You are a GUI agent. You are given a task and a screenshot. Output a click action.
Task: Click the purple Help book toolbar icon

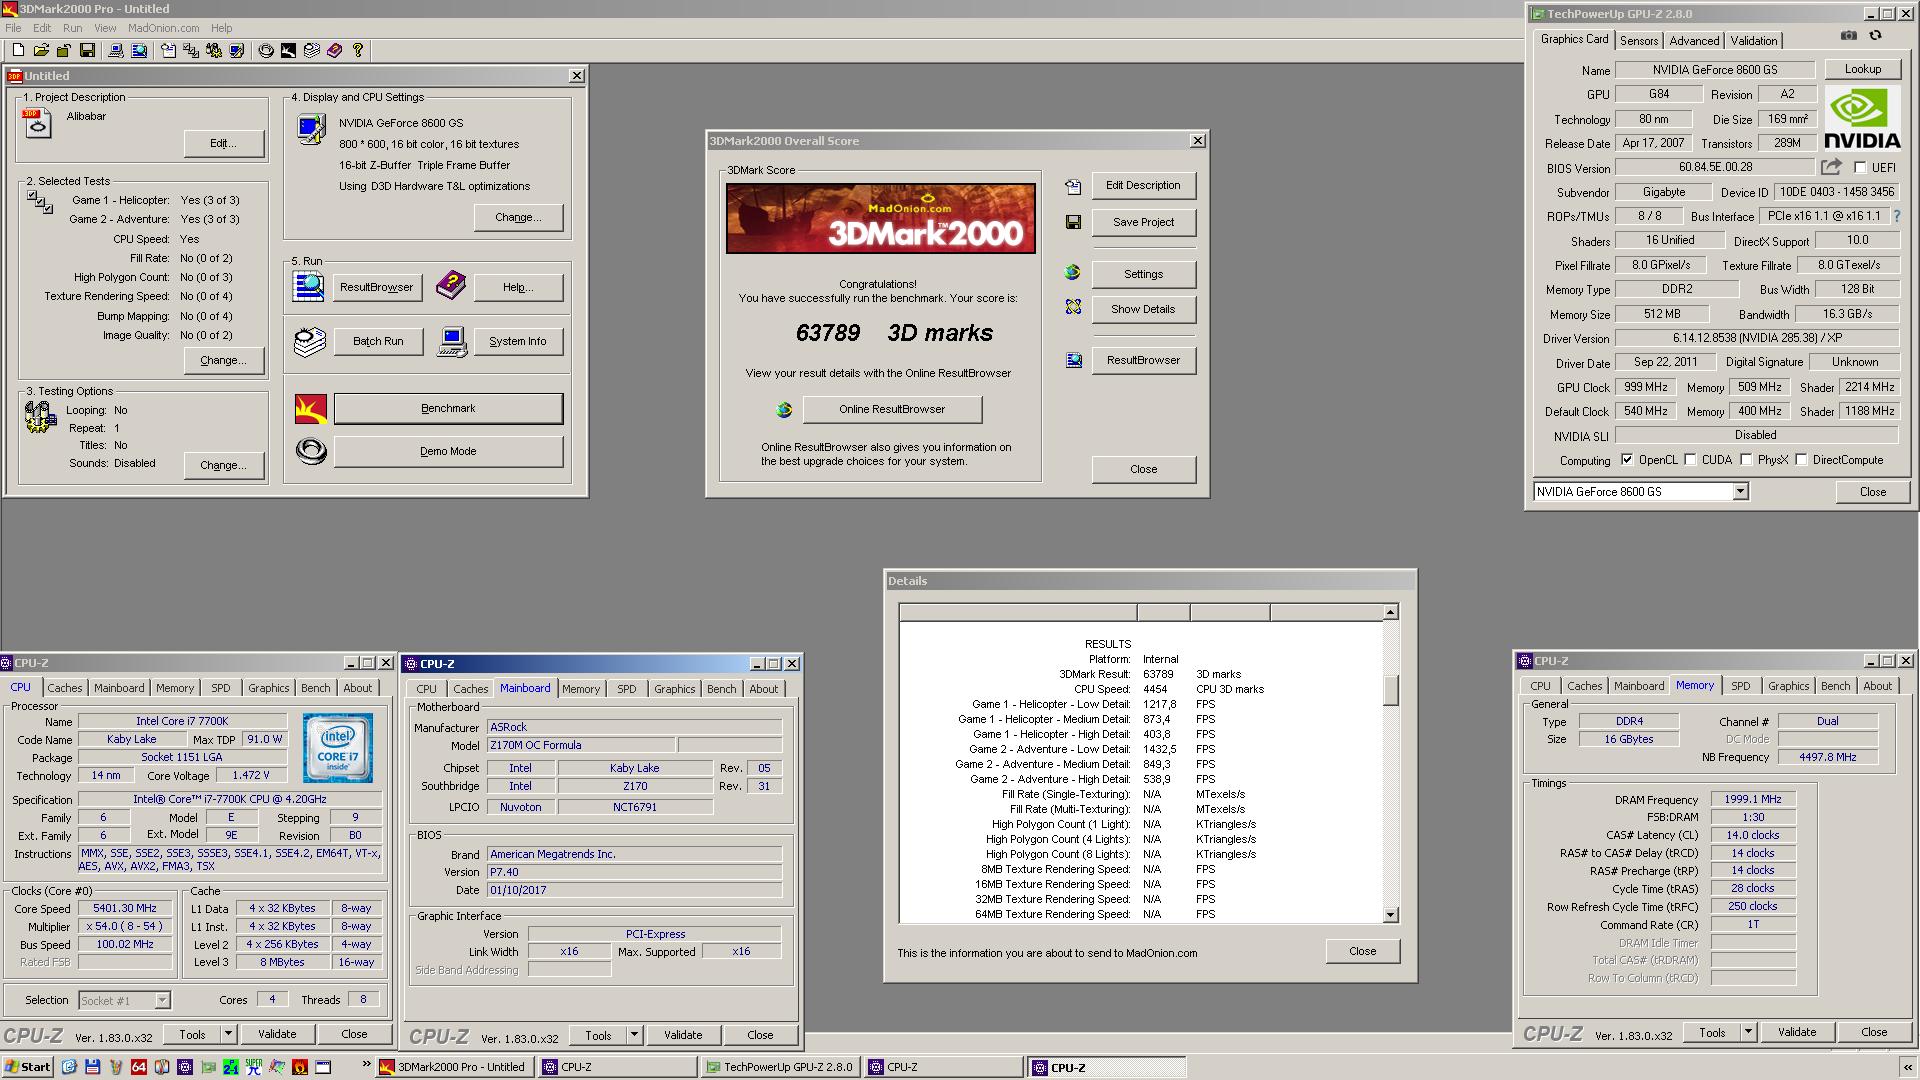(x=335, y=50)
